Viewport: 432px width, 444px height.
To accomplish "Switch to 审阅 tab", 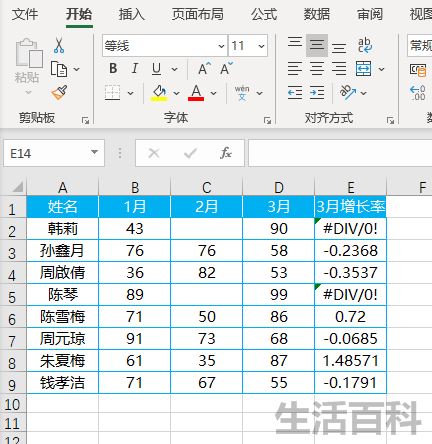I will click(x=370, y=15).
